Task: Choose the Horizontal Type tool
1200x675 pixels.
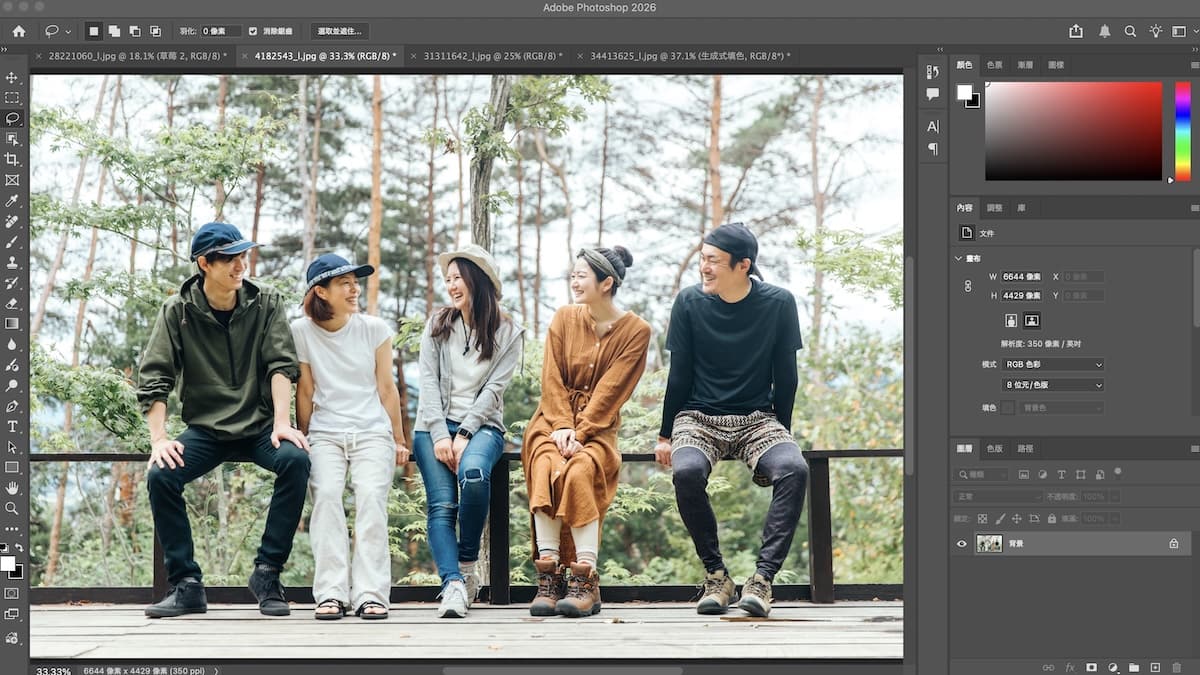Action: click(12, 426)
